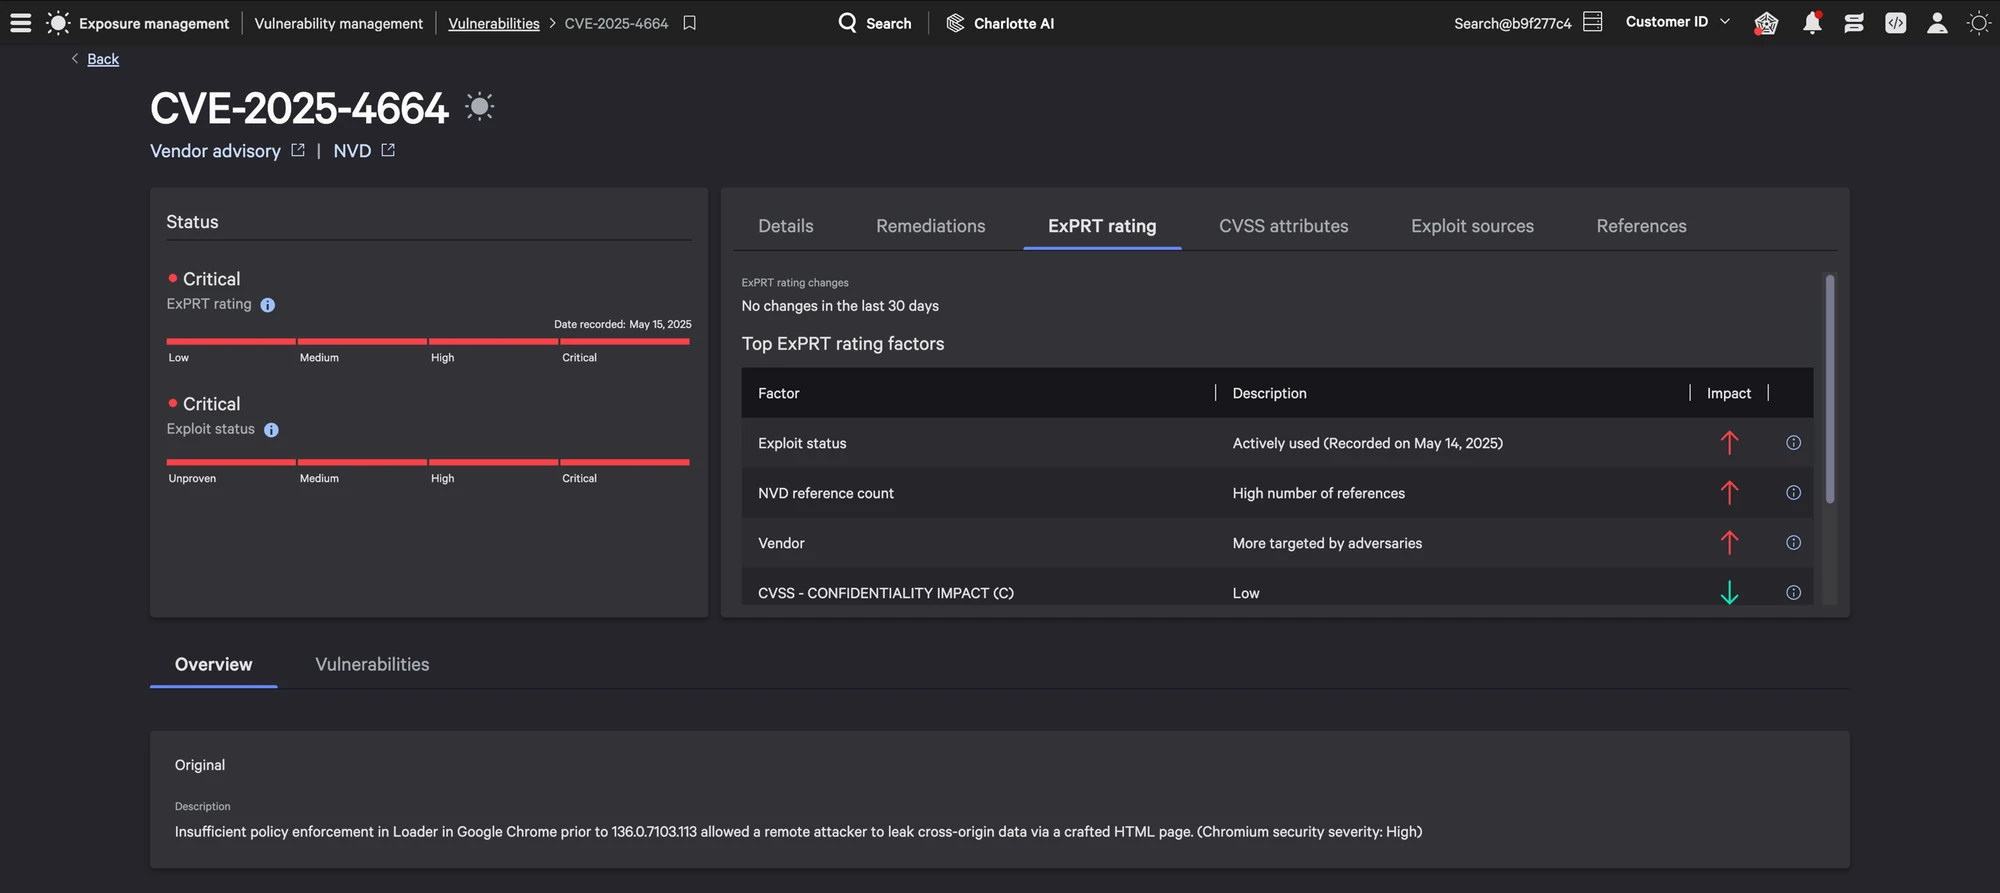Click the Exploit status severity bar
This screenshot has height=893, width=2000.
click(x=428, y=462)
